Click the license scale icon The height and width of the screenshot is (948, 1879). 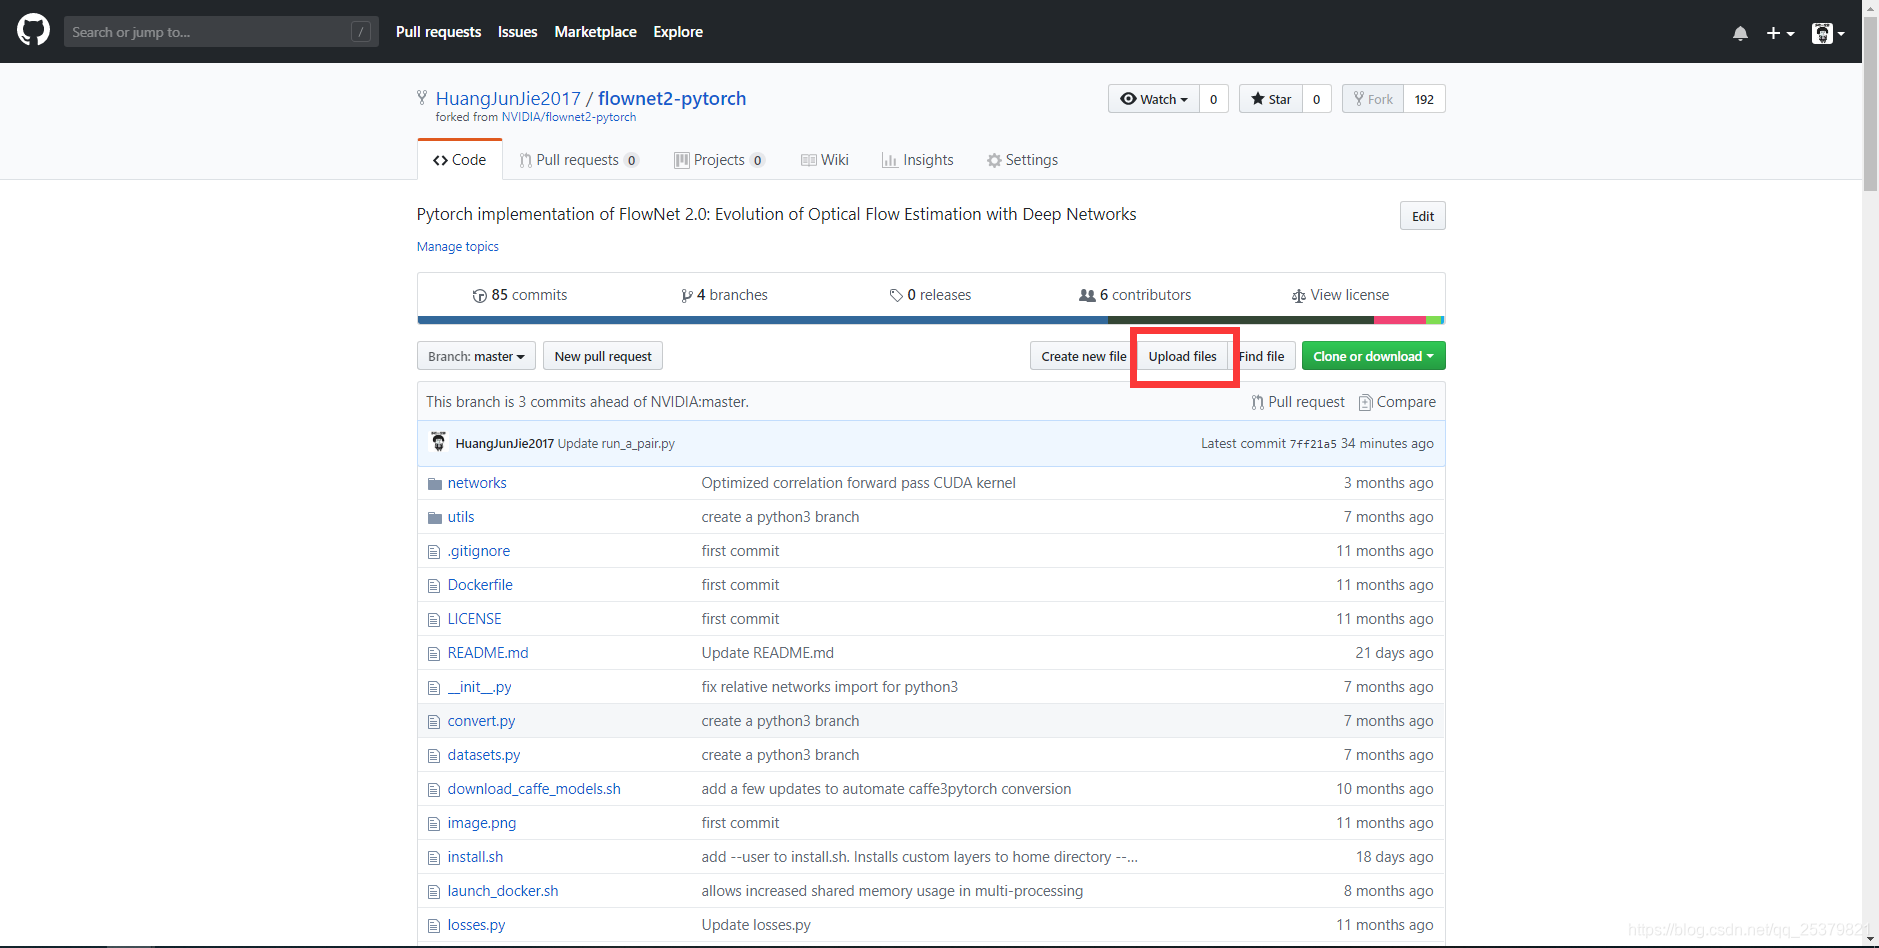[1298, 296]
